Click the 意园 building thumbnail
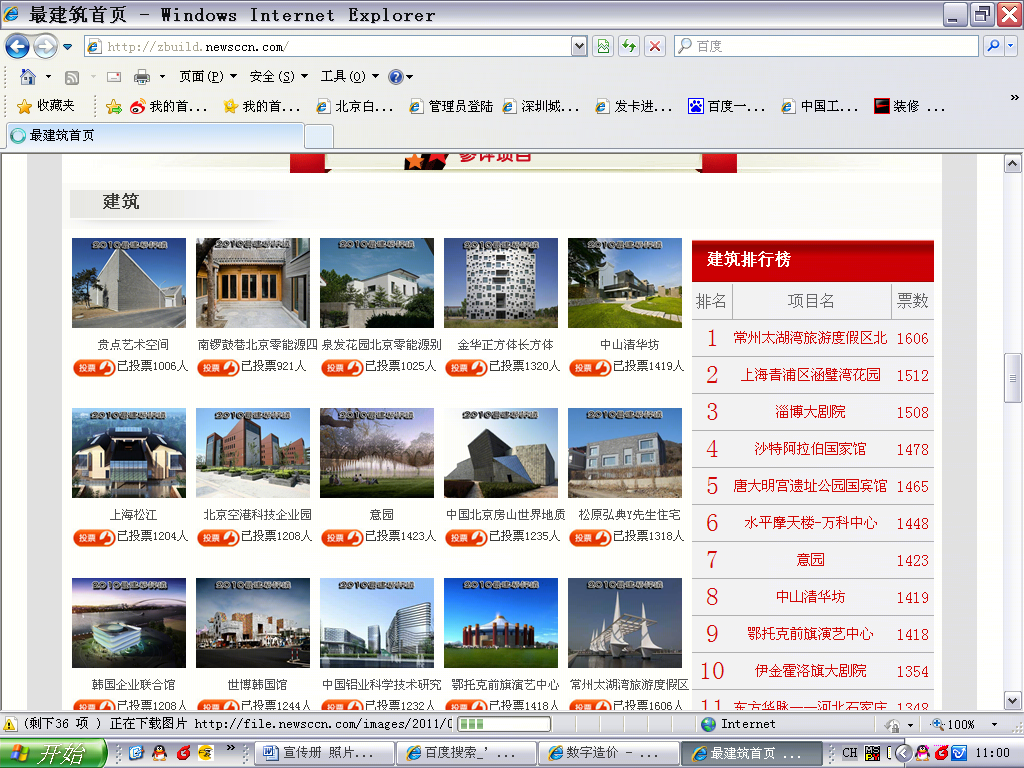 [377, 453]
